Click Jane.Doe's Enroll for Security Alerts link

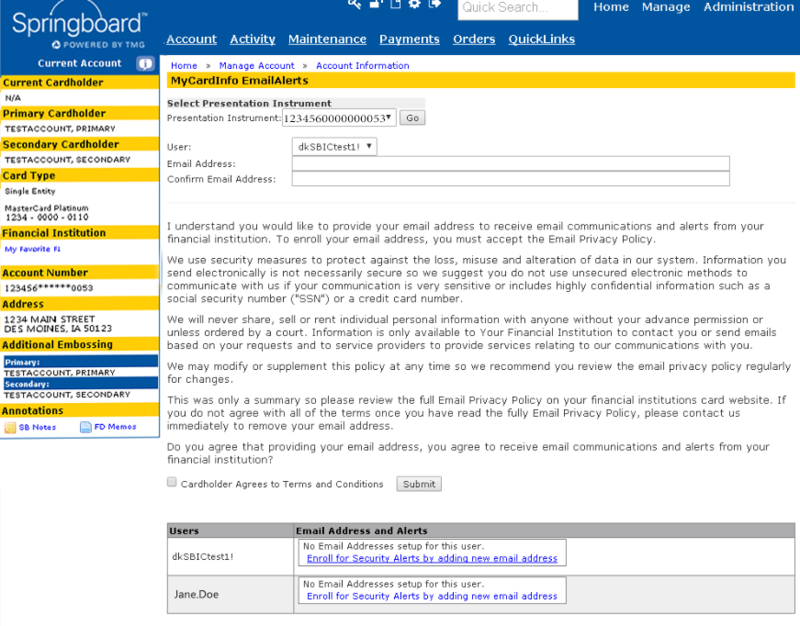432,596
